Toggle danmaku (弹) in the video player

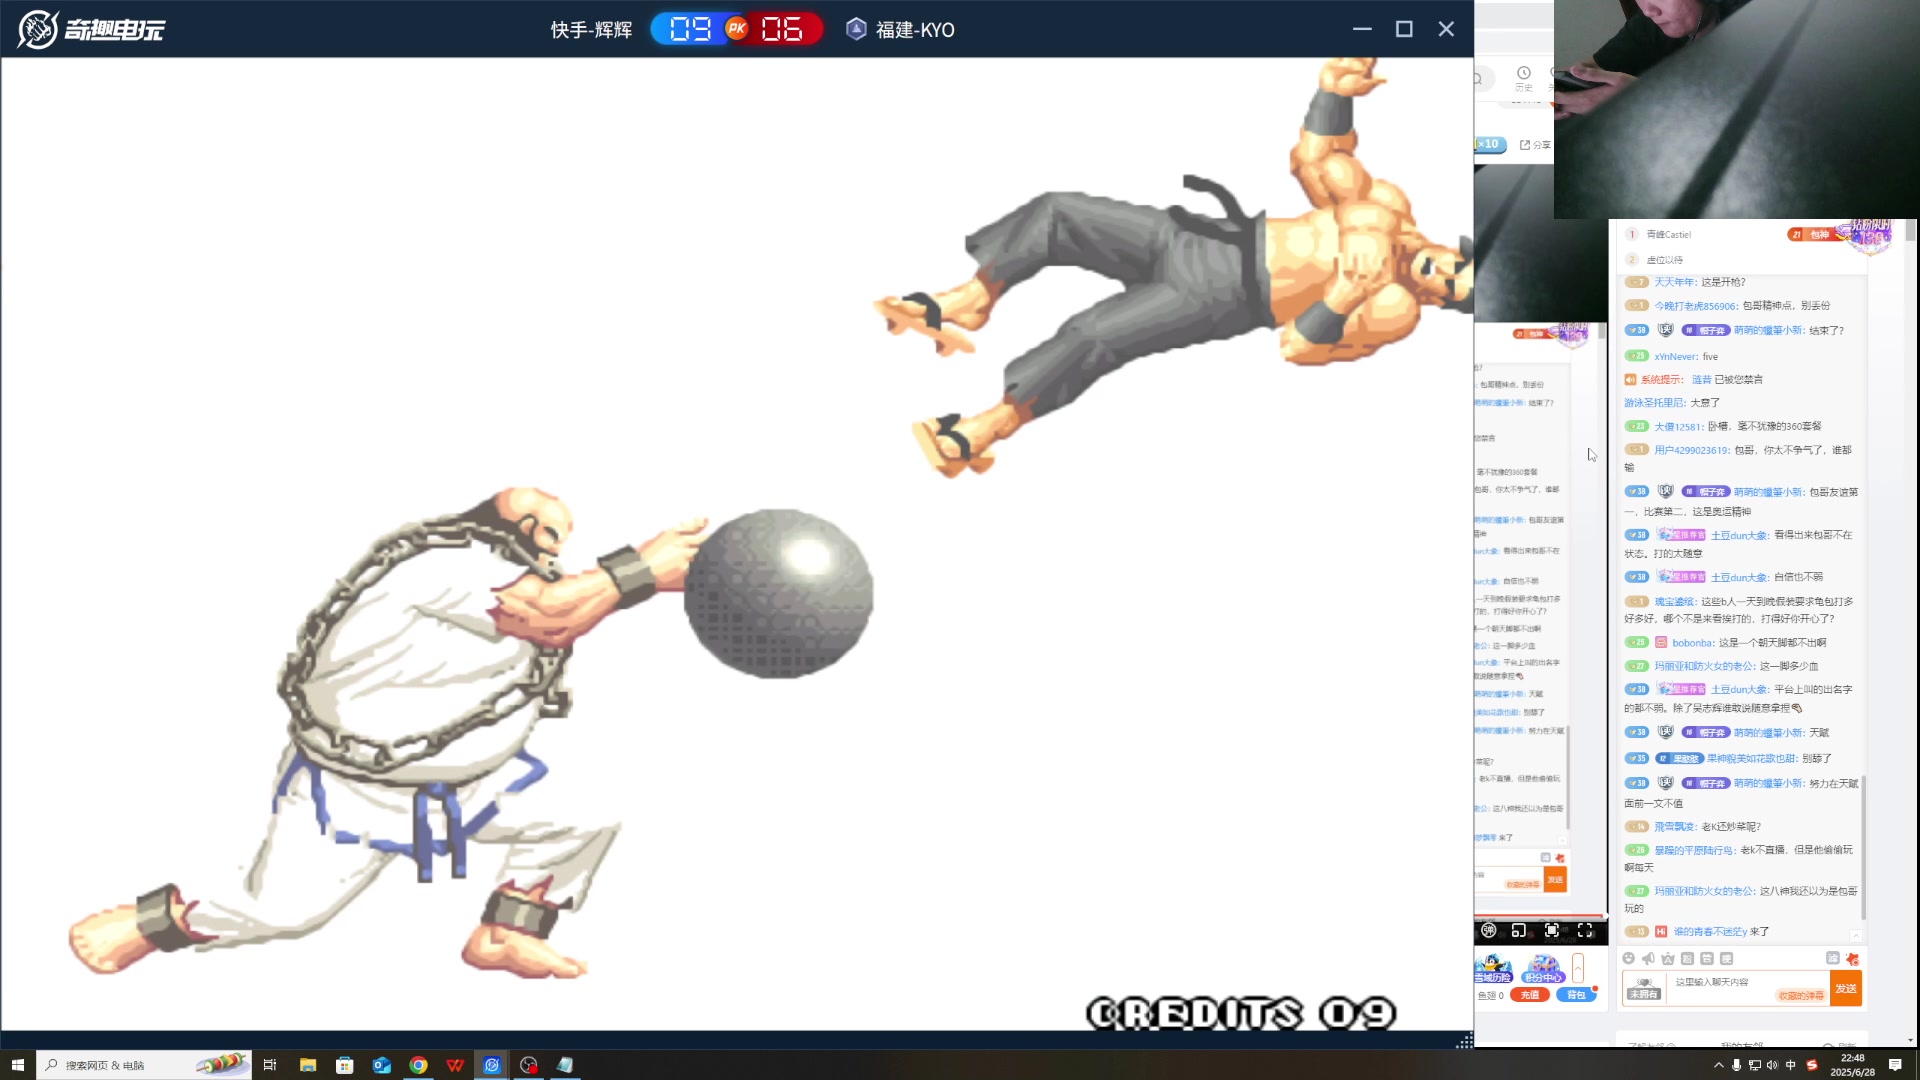tap(1488, 930)
